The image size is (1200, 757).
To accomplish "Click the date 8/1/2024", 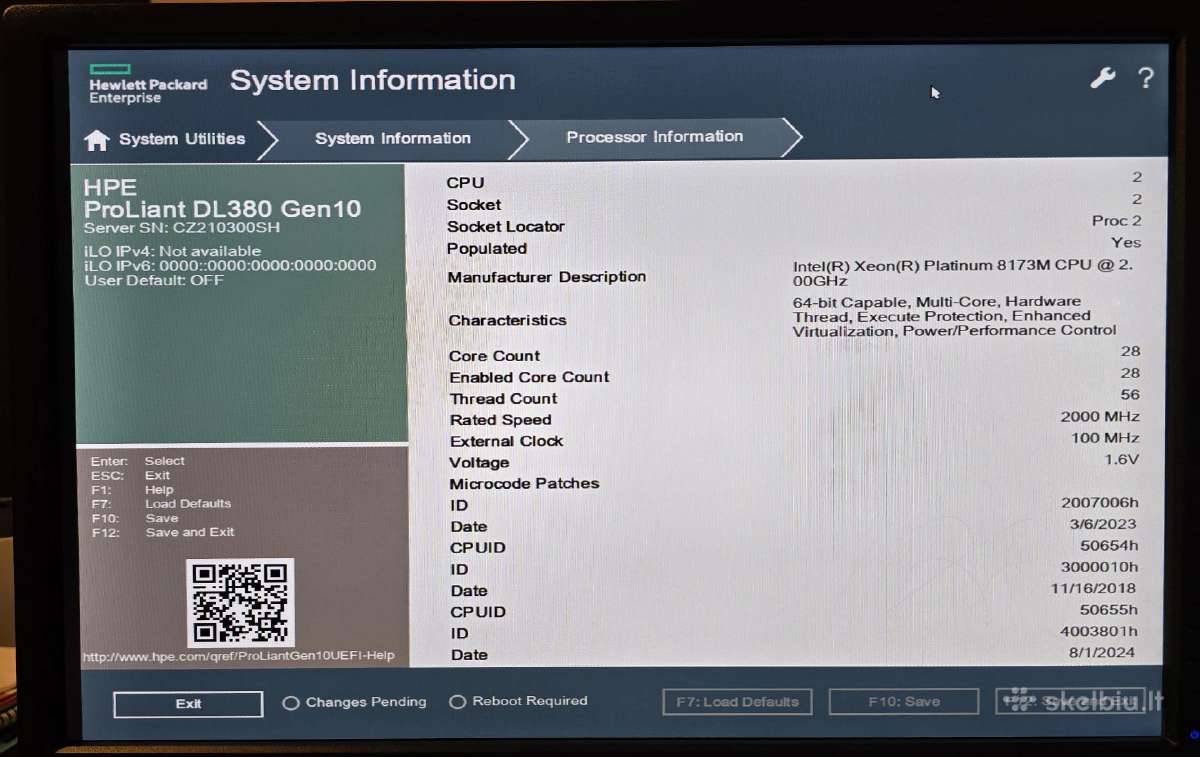I will coord(1102,653).
